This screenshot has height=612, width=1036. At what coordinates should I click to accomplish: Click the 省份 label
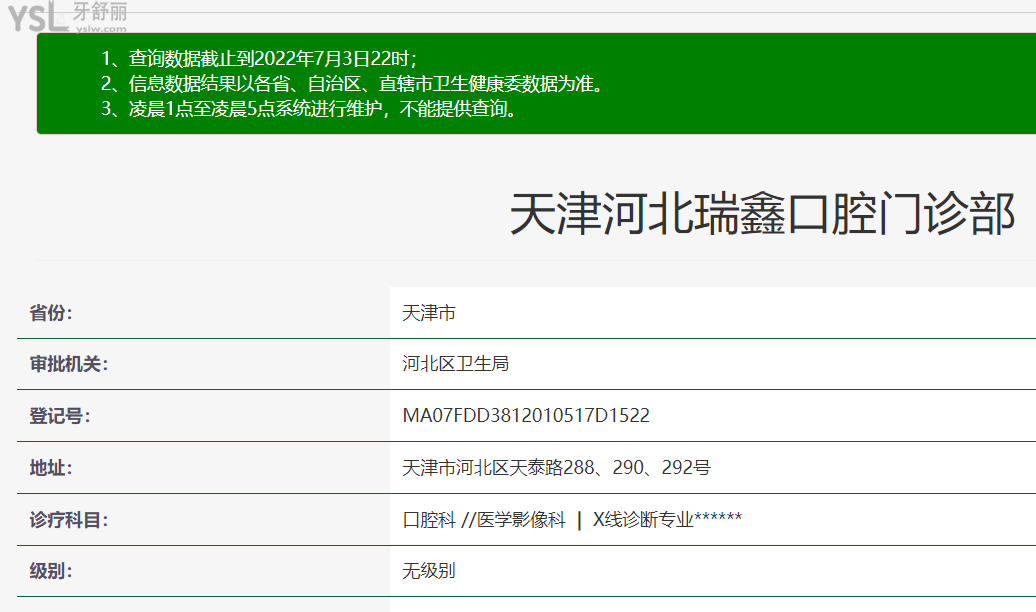tap(51, 313)
